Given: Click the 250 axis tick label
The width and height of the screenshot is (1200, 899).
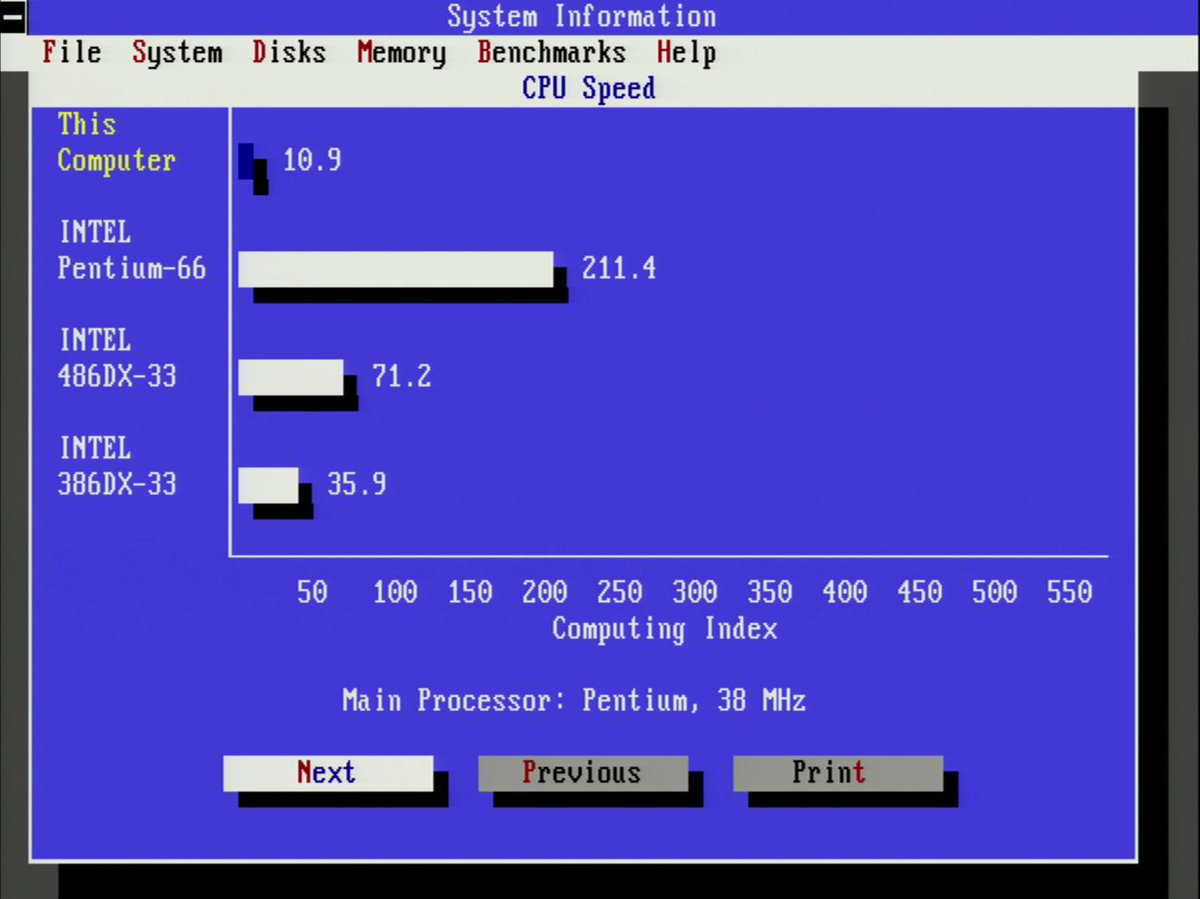Looking at the screenshot, I should (x=620, y=592).
